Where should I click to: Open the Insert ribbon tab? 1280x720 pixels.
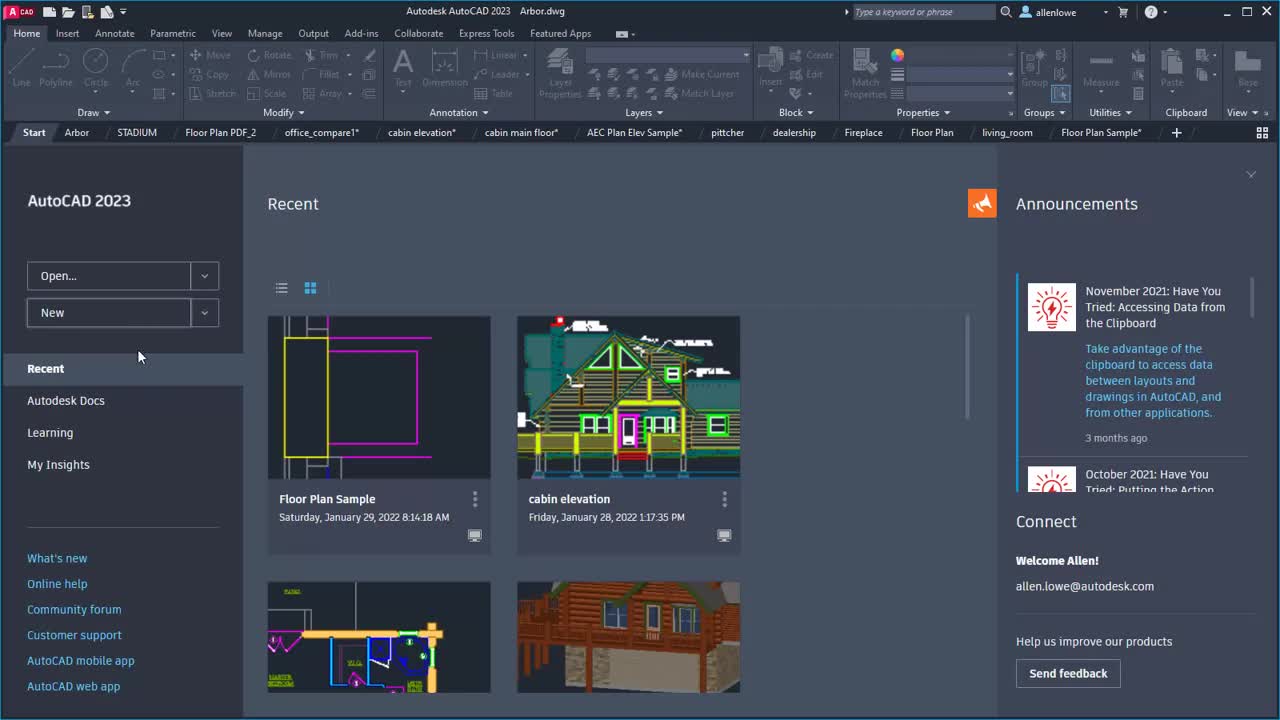coord(67,33)
